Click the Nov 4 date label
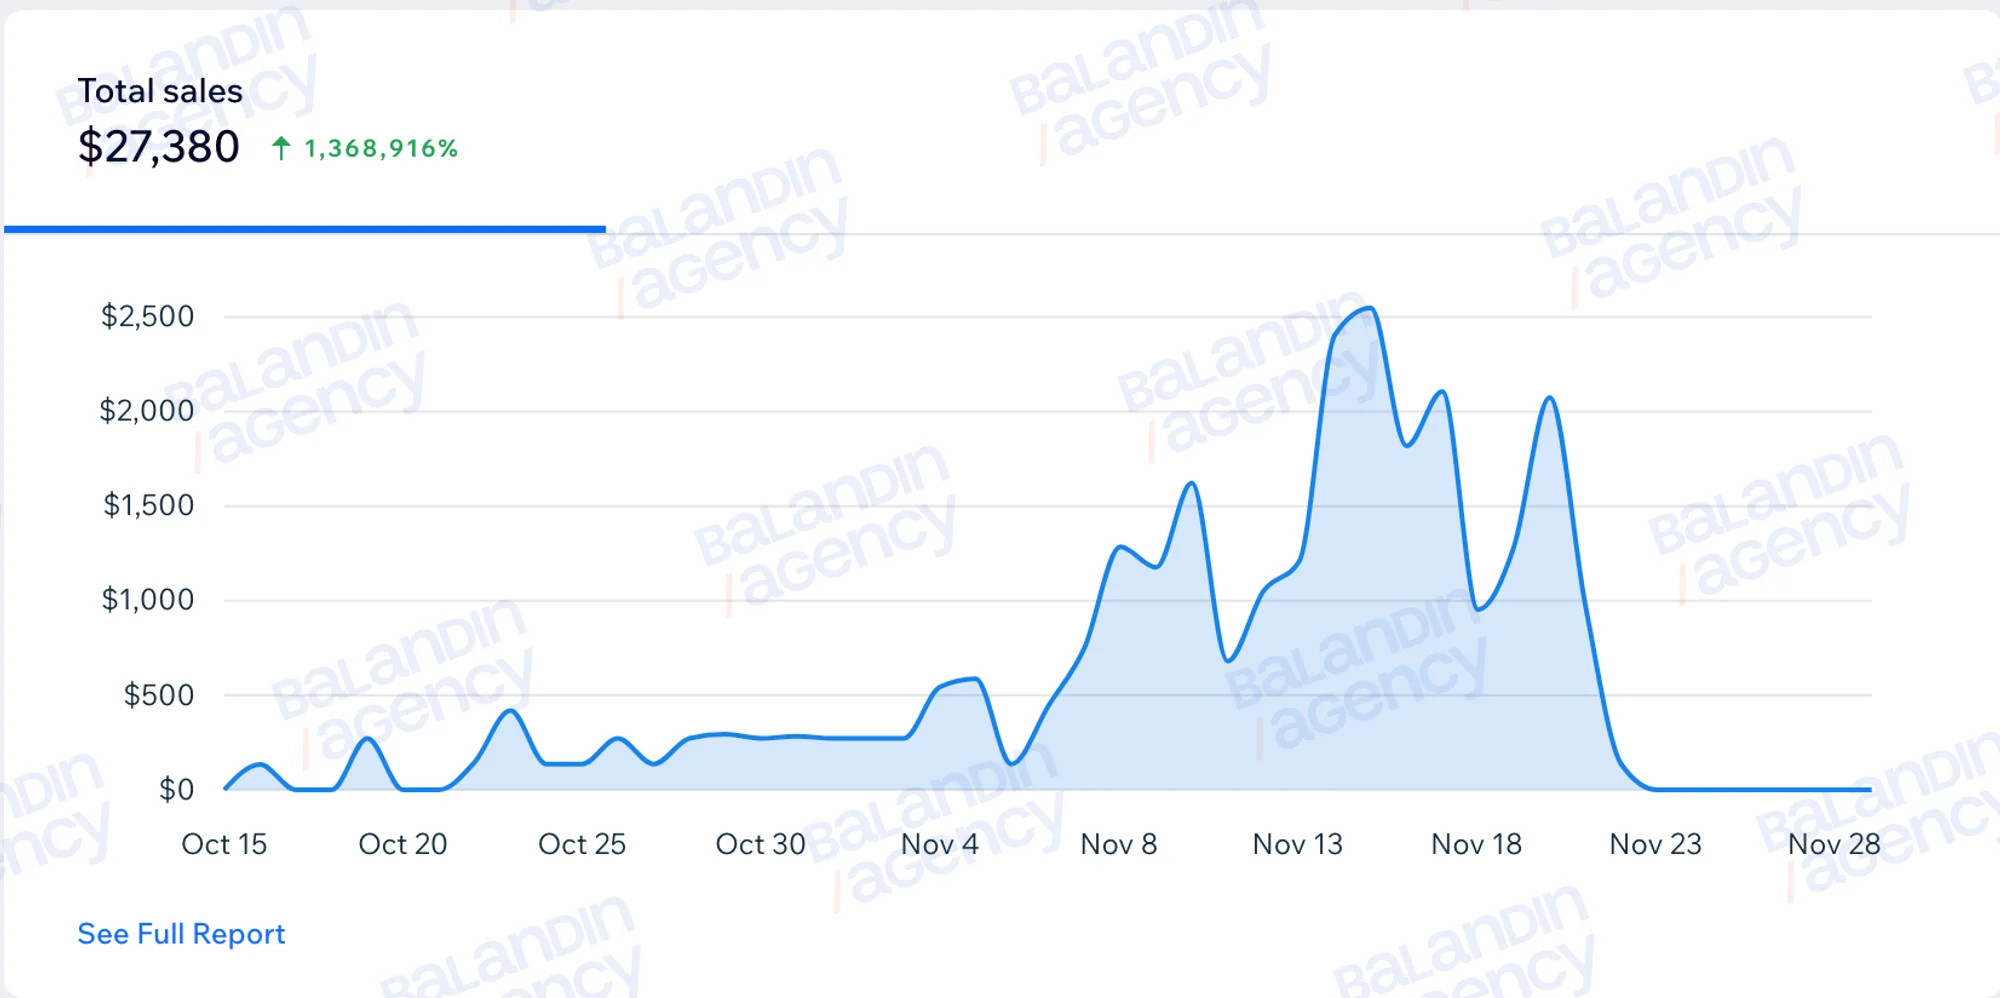Screen dimensions: 2000x998 pos(940,844)
